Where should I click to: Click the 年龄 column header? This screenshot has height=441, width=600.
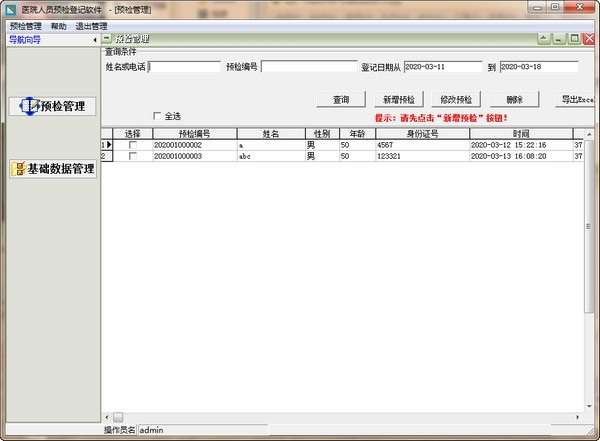357,134
